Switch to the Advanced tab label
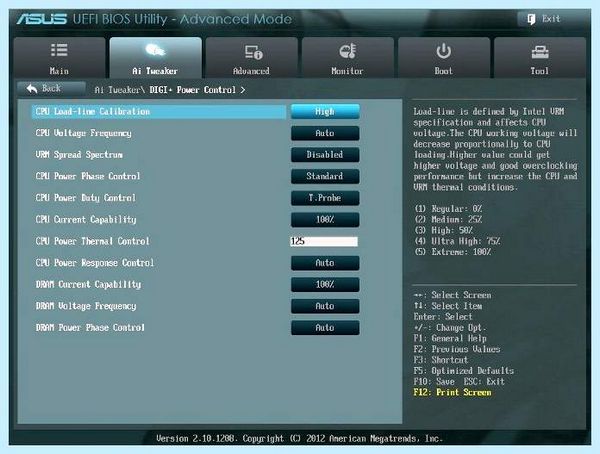600x454 pixels. 251,71
